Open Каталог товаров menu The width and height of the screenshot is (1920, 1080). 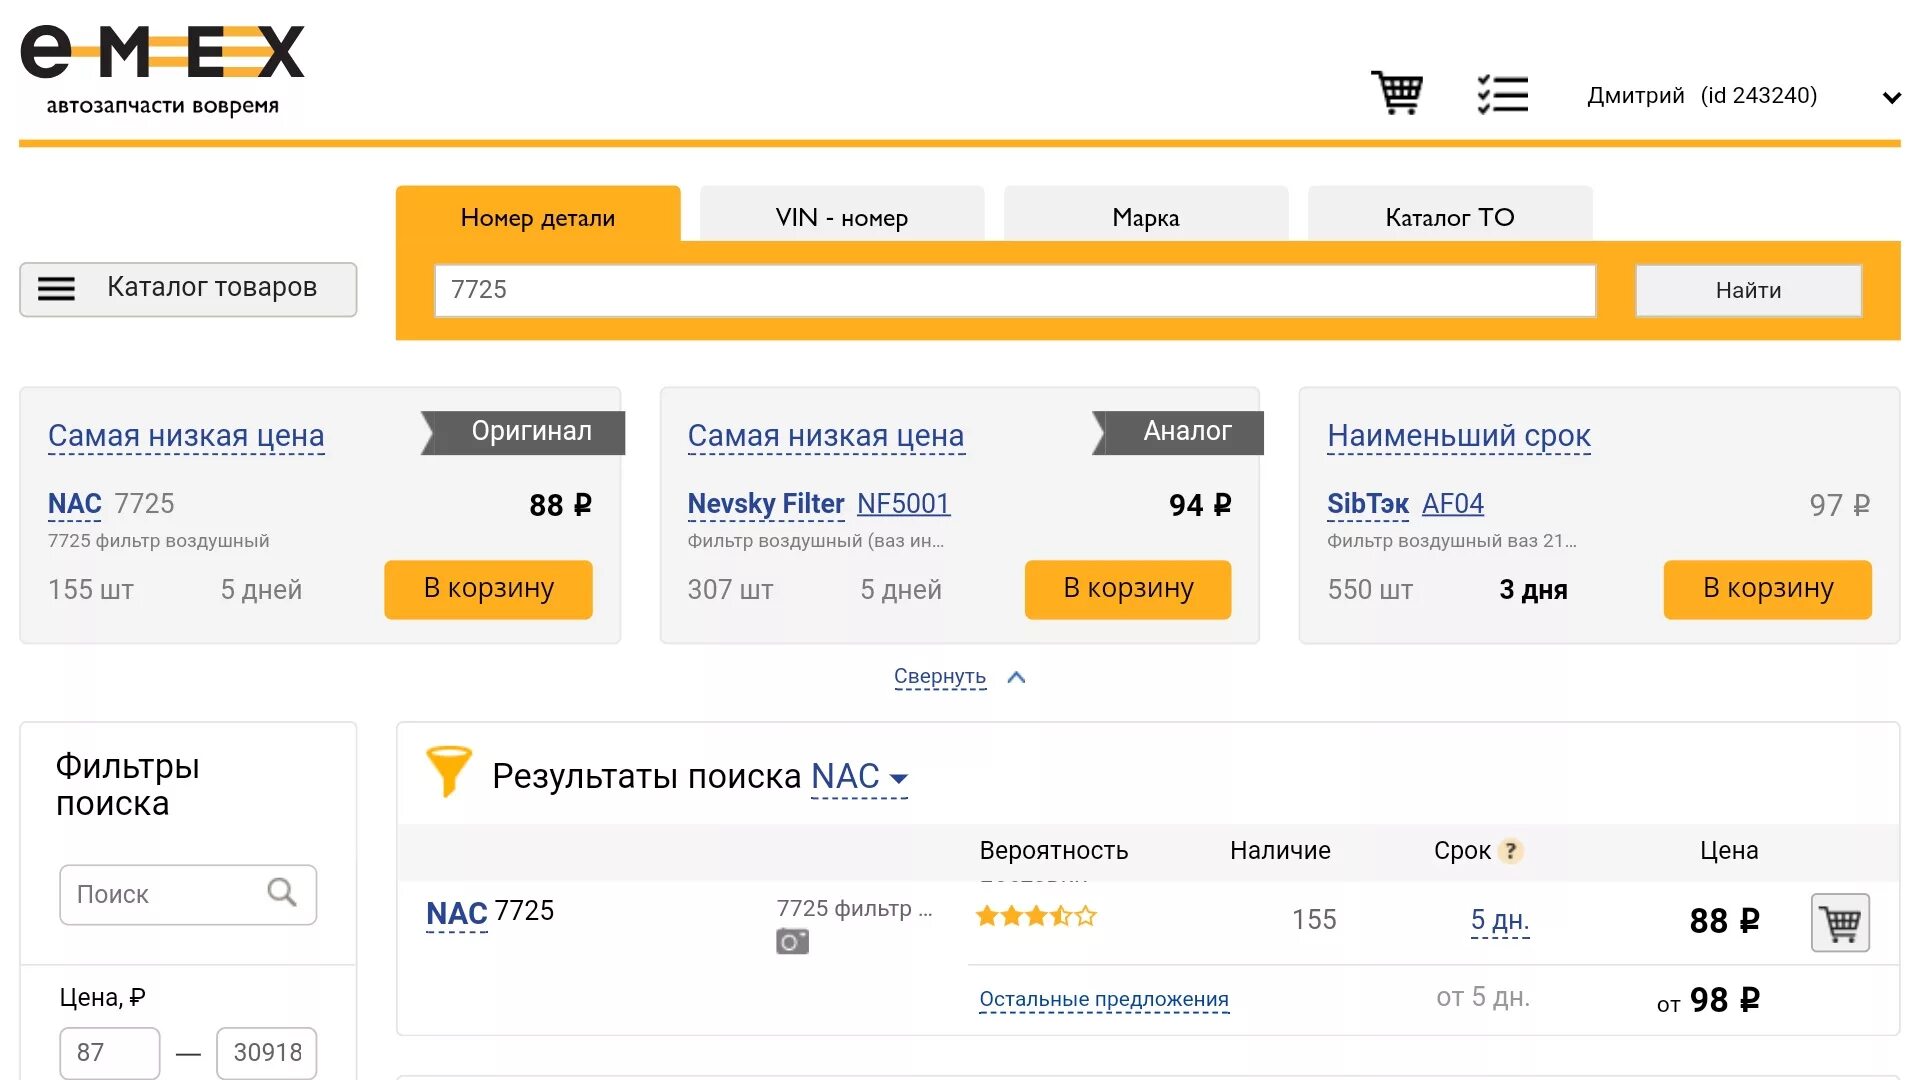click(188, 289)
